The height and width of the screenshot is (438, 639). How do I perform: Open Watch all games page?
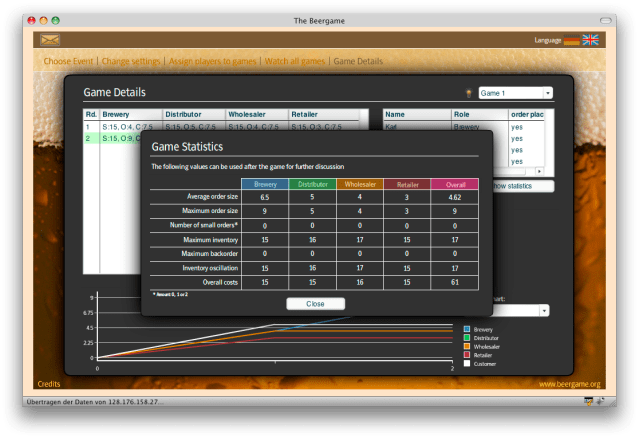coord(295,61)
